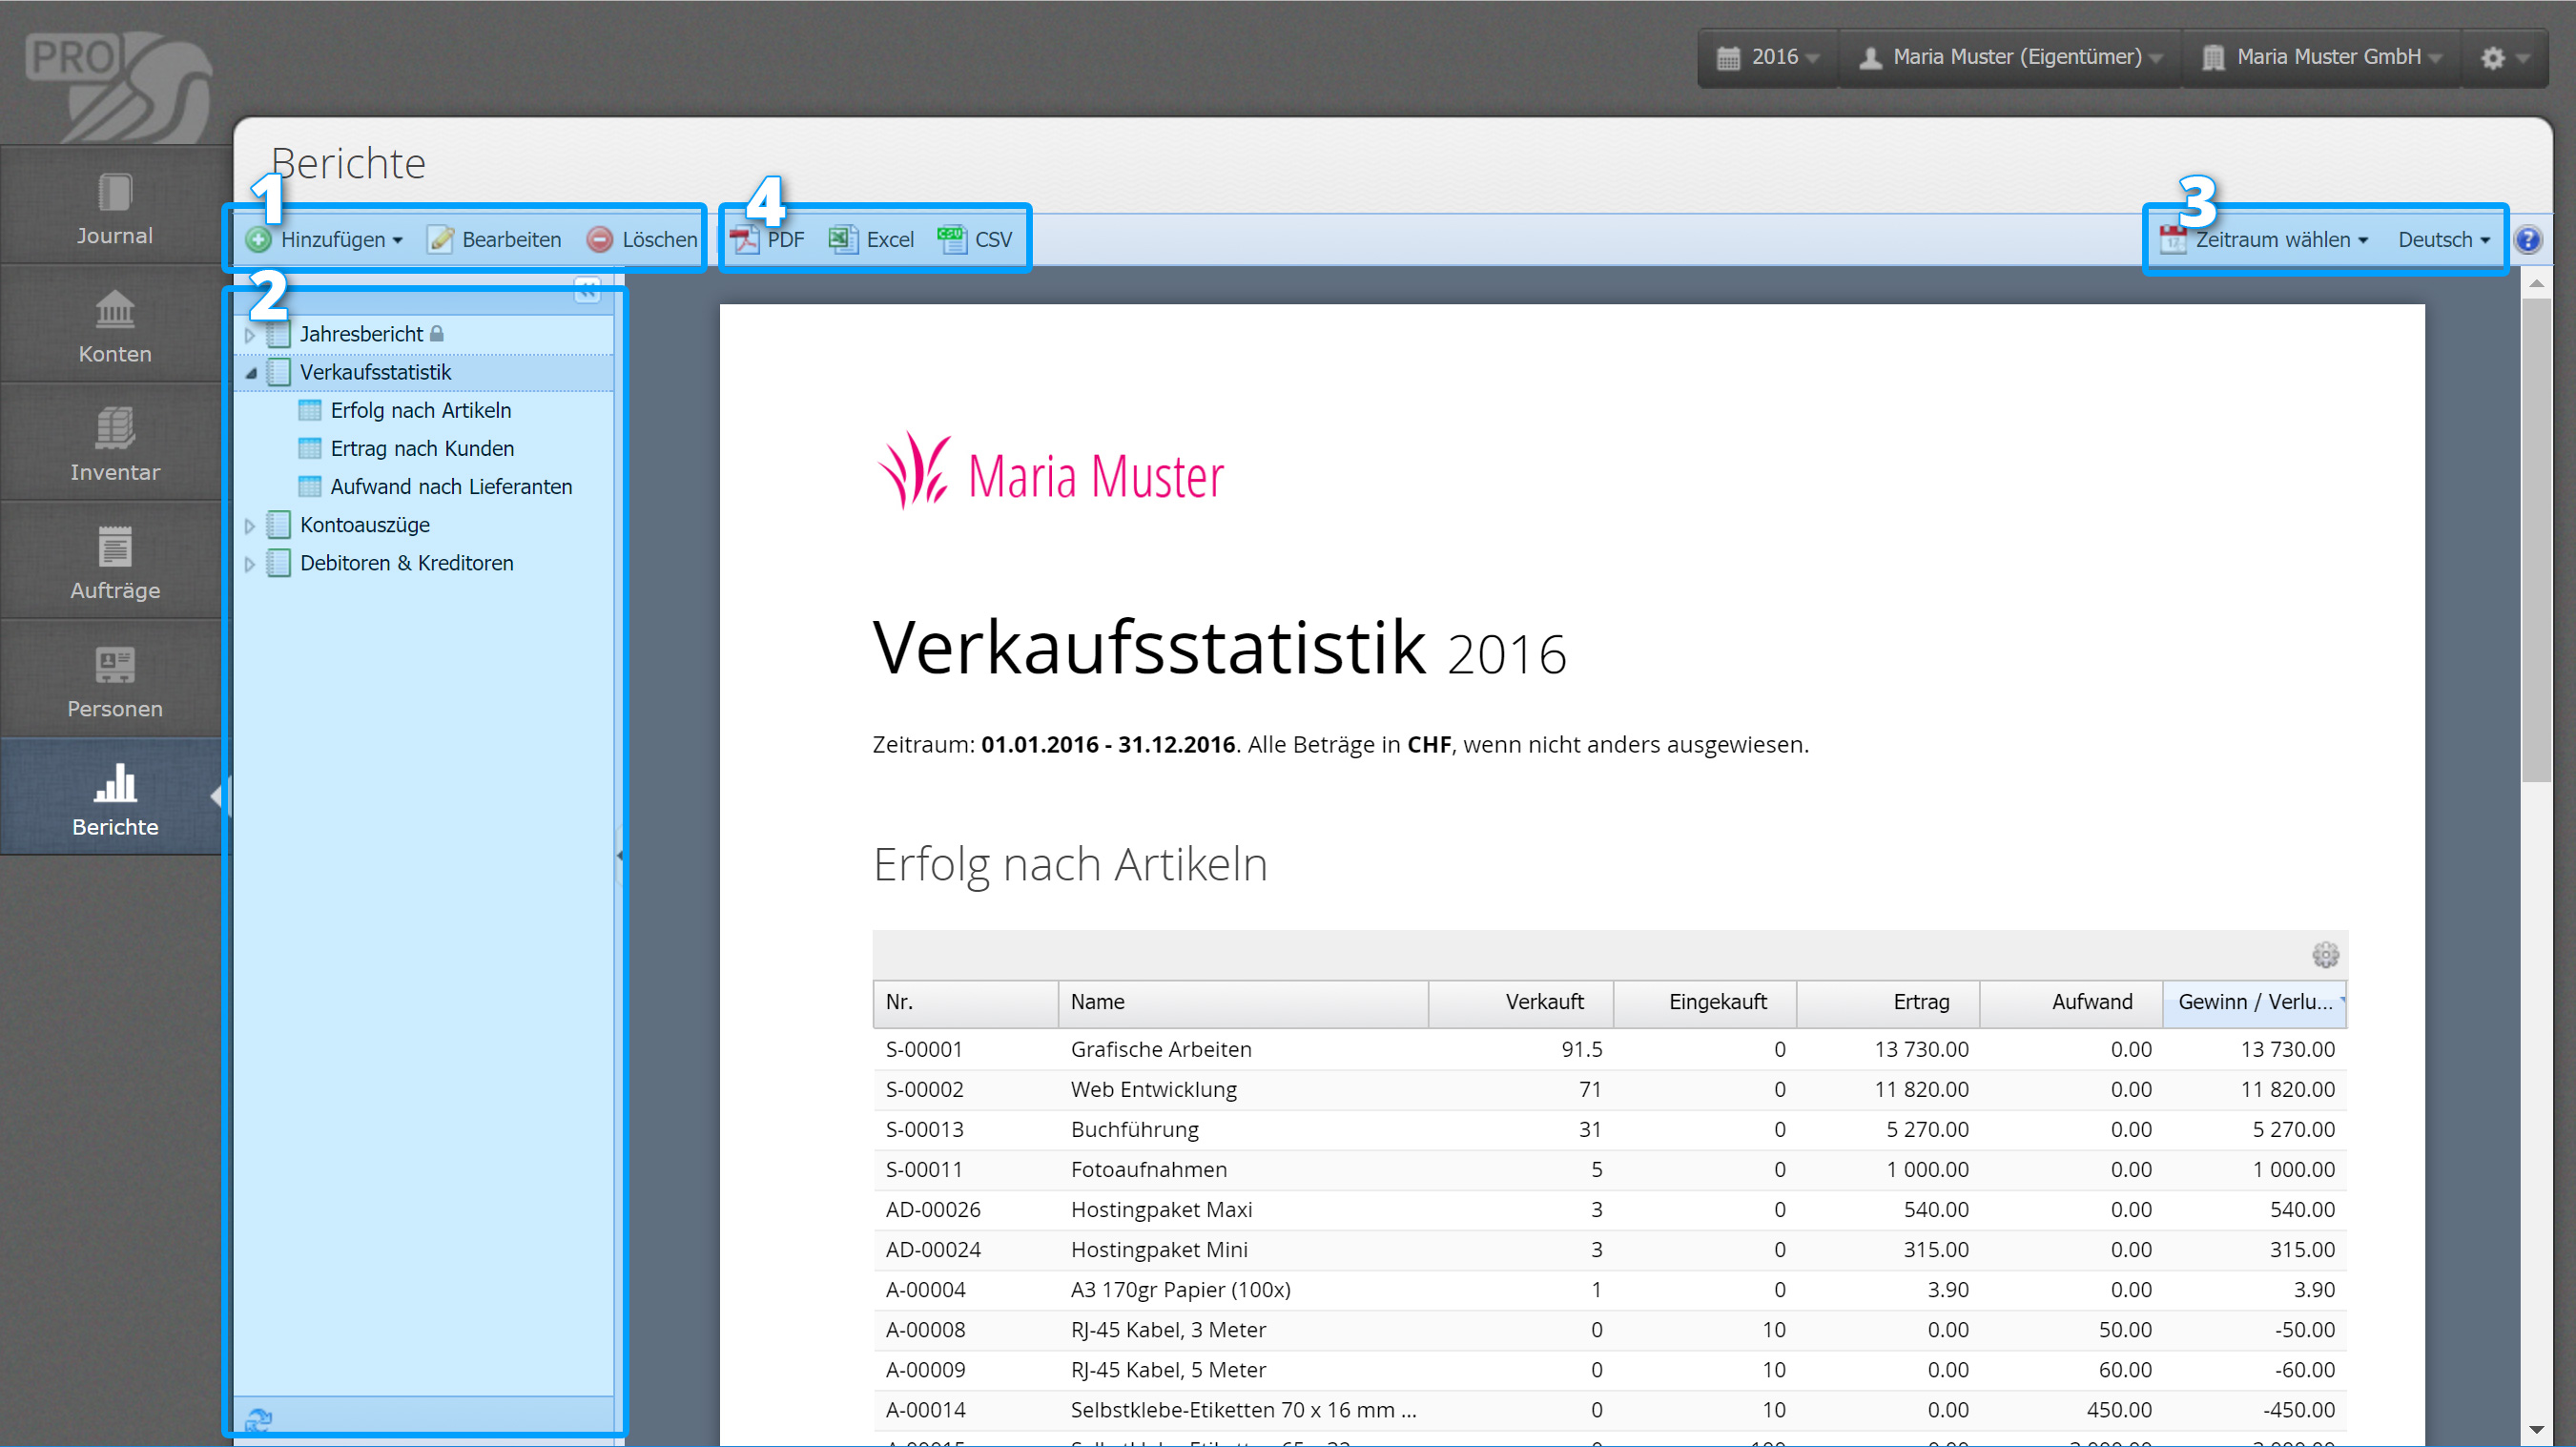Export report as CSV file

(x=976, y=240)
